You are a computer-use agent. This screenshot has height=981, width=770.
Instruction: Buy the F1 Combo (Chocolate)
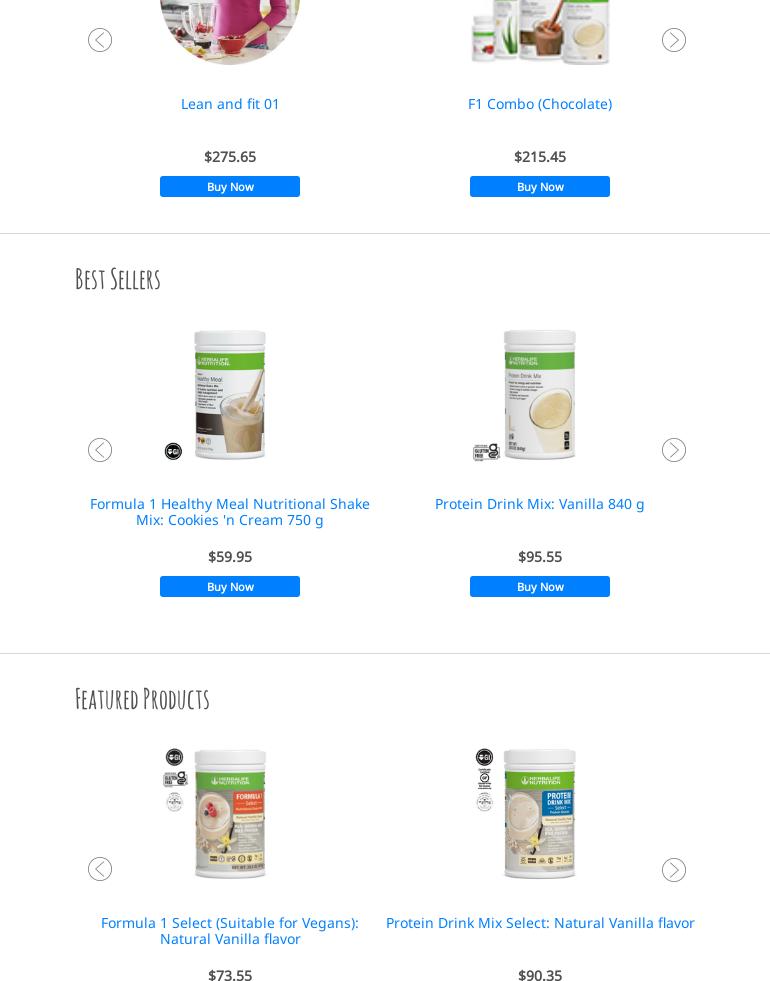click(540, 186)
